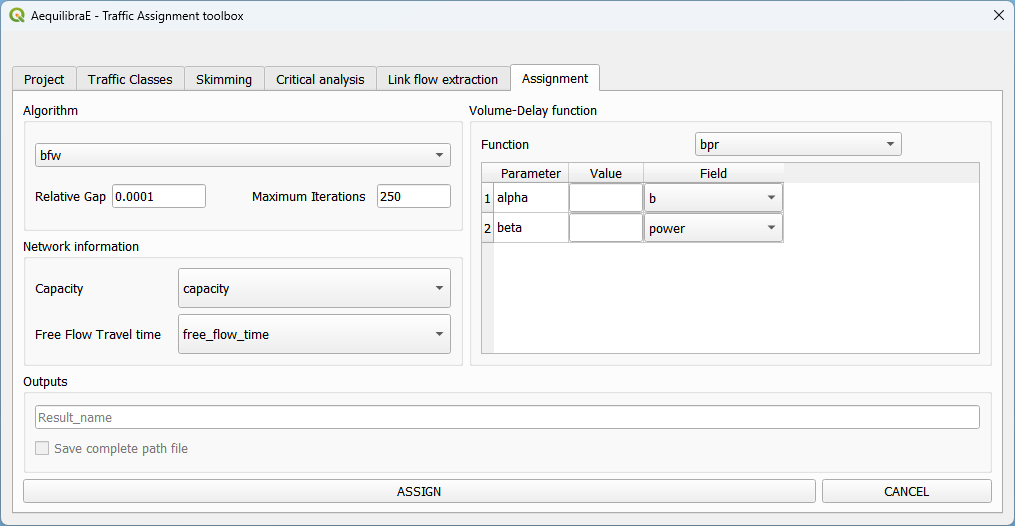Go to the Skimming tab
The image size is (1015, 526).
click(x=224, y=79)
